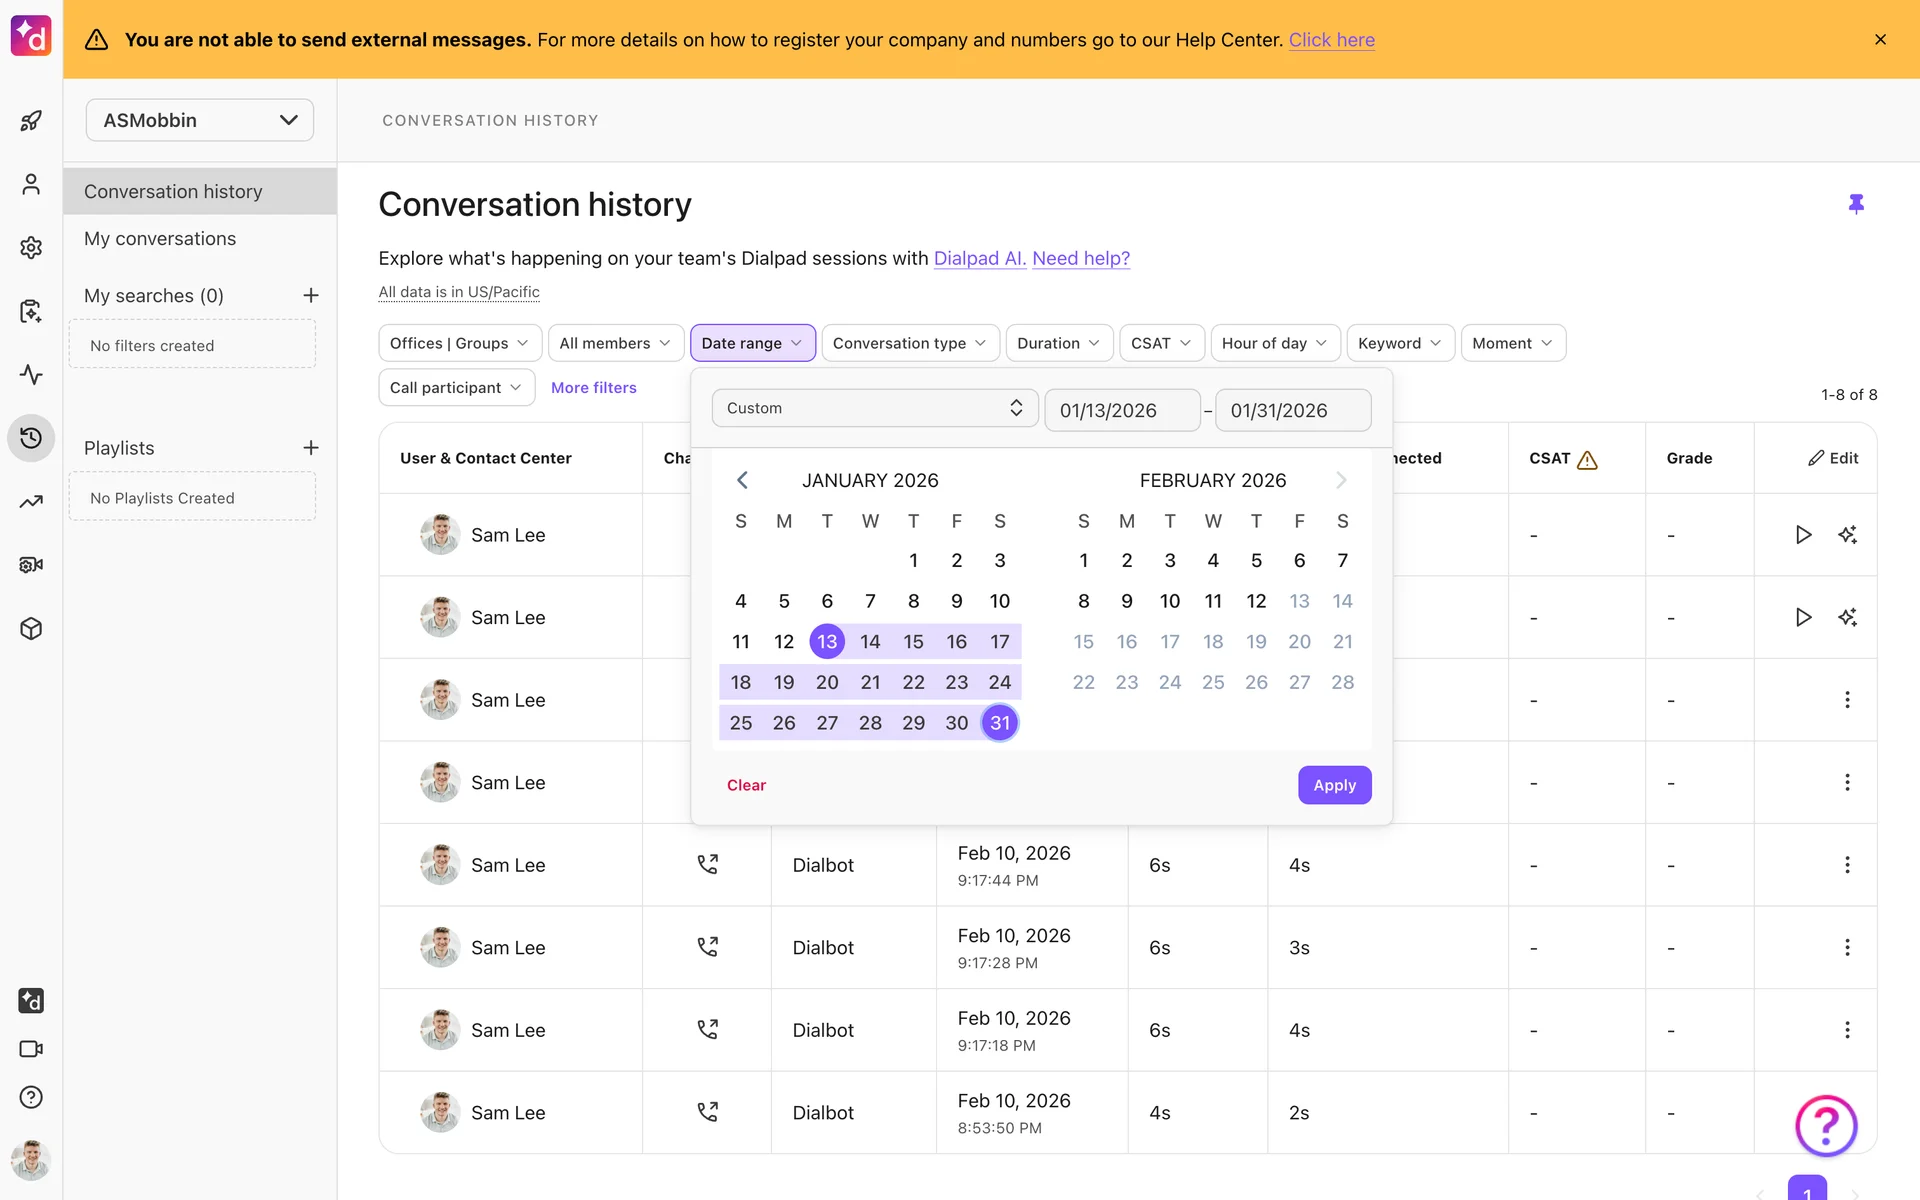Go to previous month in calendar
Screen dimensions: 1920x1200
coord(742,480)
